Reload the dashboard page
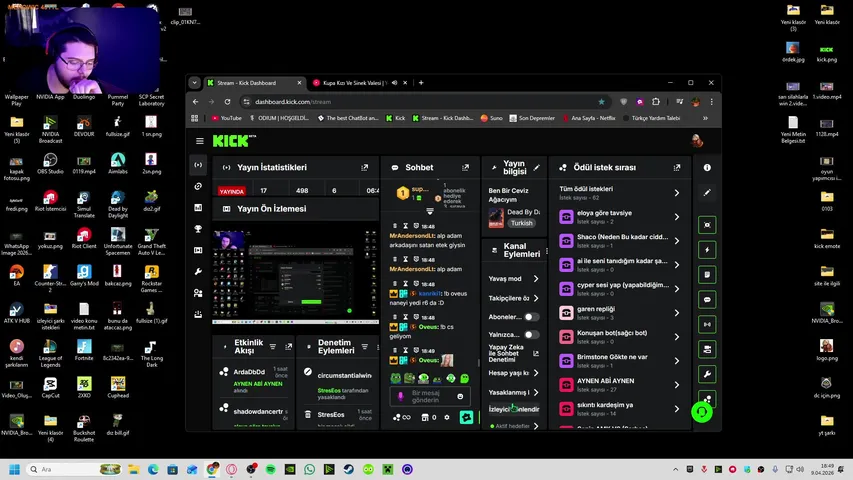853x480 pixels. tap(227, 102)
